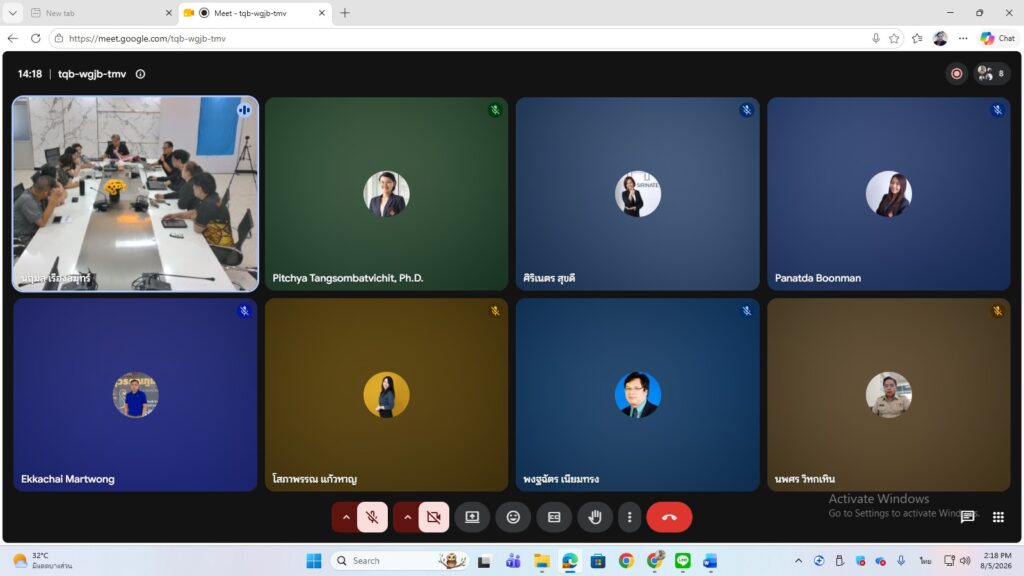Select Ekkachai Martwong participant tile
The height and width of the screenshot is (576, 1024).
[x=135, y=395]
